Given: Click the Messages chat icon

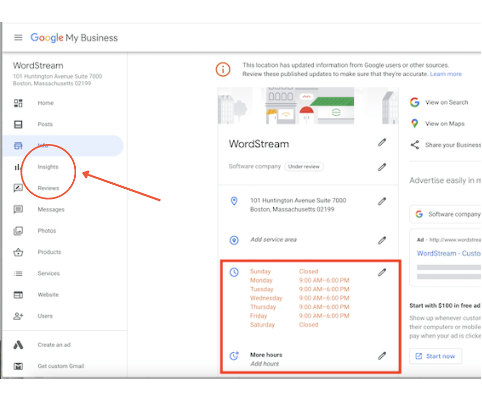Looking at the screenshot, I should pyautogui.click(x=18, y=209).
